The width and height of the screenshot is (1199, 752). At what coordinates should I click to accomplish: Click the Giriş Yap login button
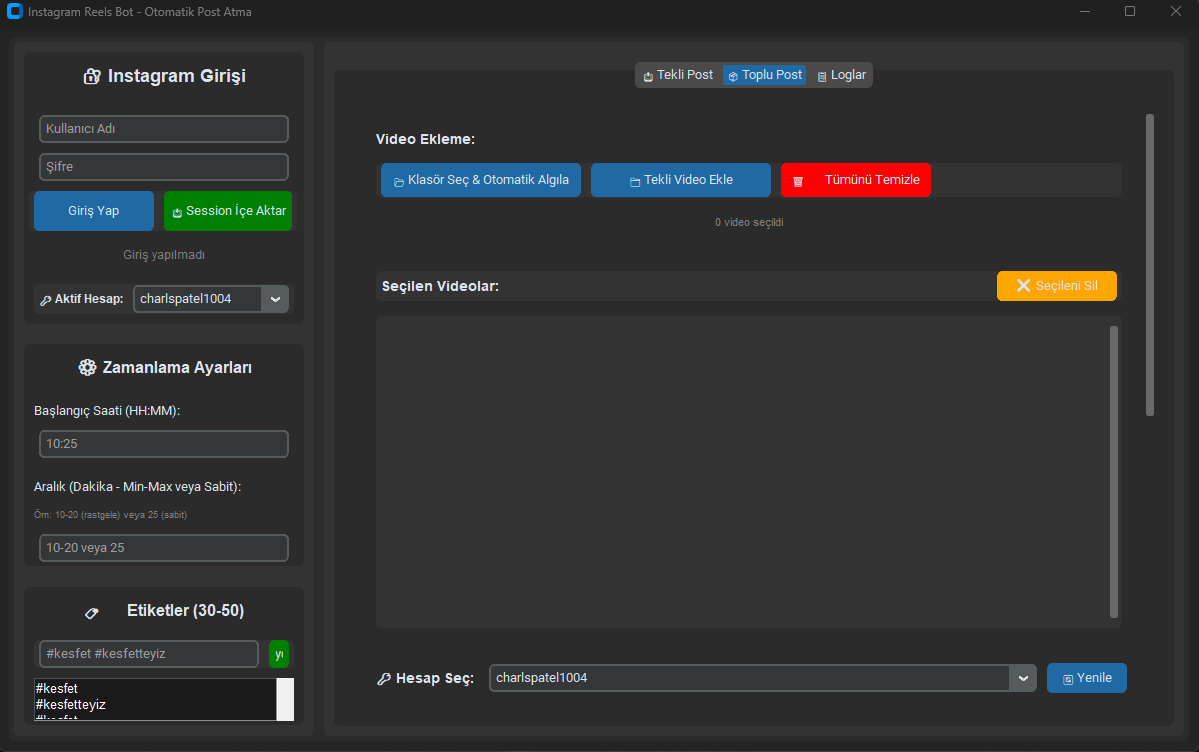click(x=94, y=211)
